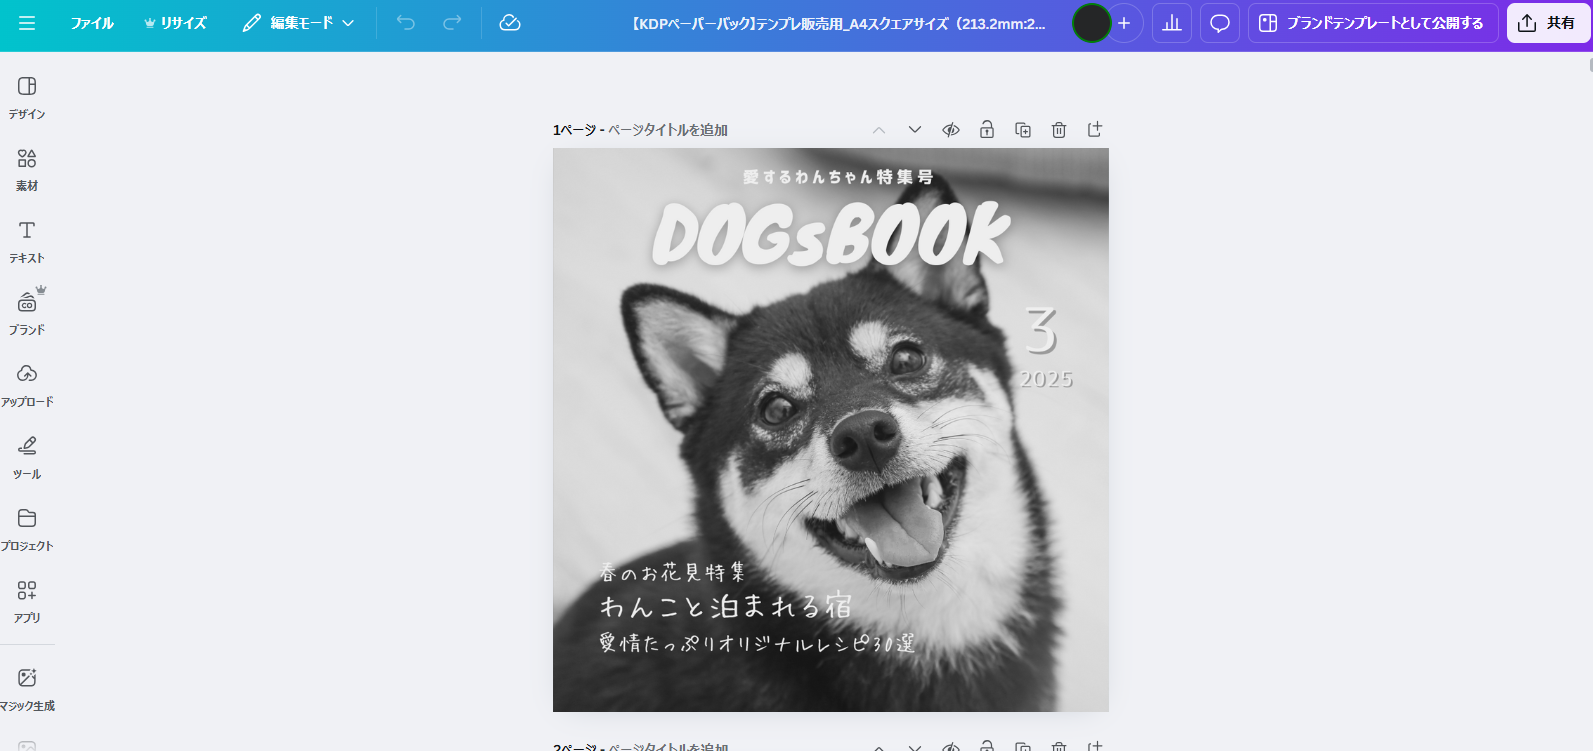Open the ファイル menu
Image resolution: width=1593 pixels, height=751 pixels.
click(x=92, y=23)
